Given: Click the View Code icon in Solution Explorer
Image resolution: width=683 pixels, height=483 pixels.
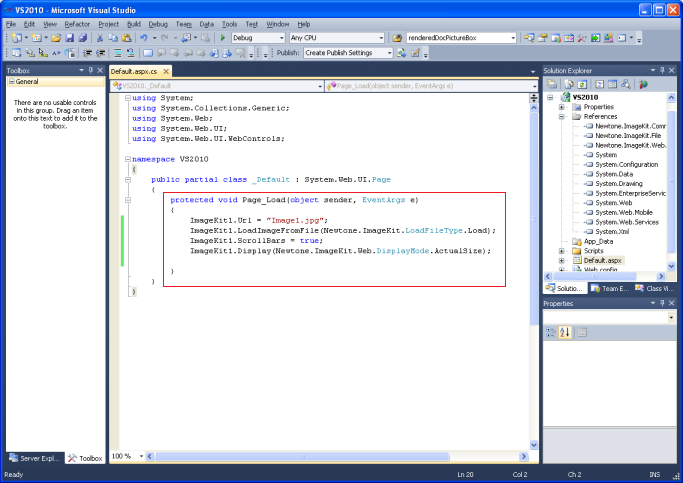Looking at the screenshot, I should click(600, 84).
